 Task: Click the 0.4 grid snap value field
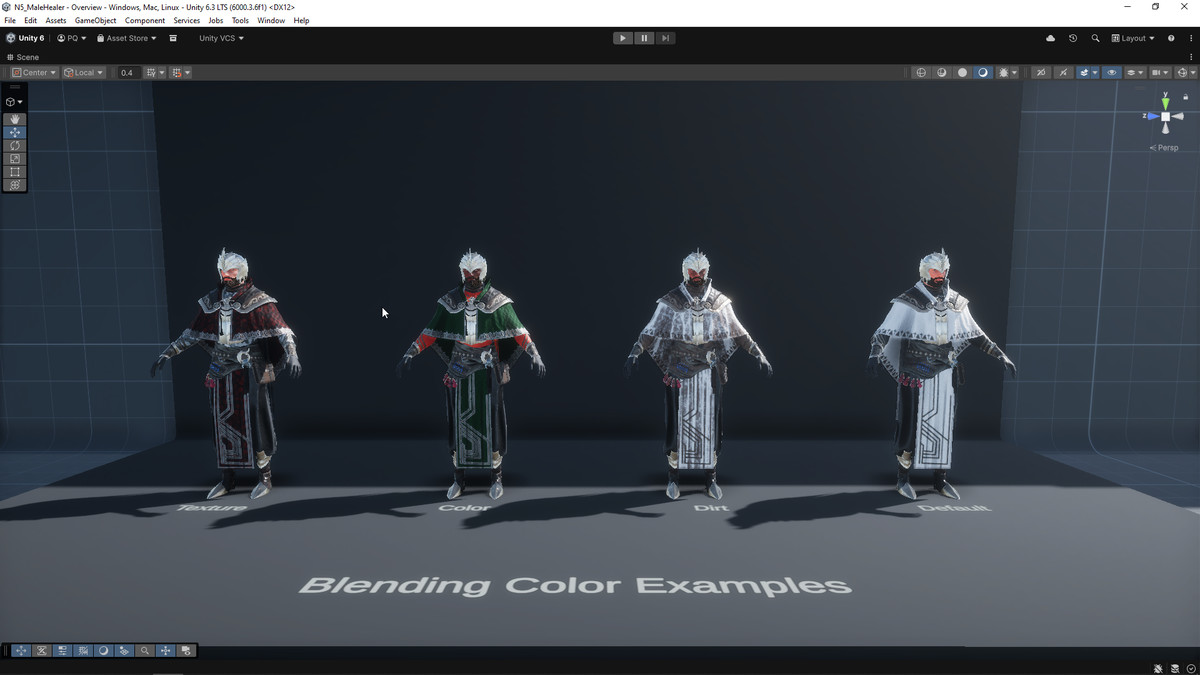pos(127,73)
